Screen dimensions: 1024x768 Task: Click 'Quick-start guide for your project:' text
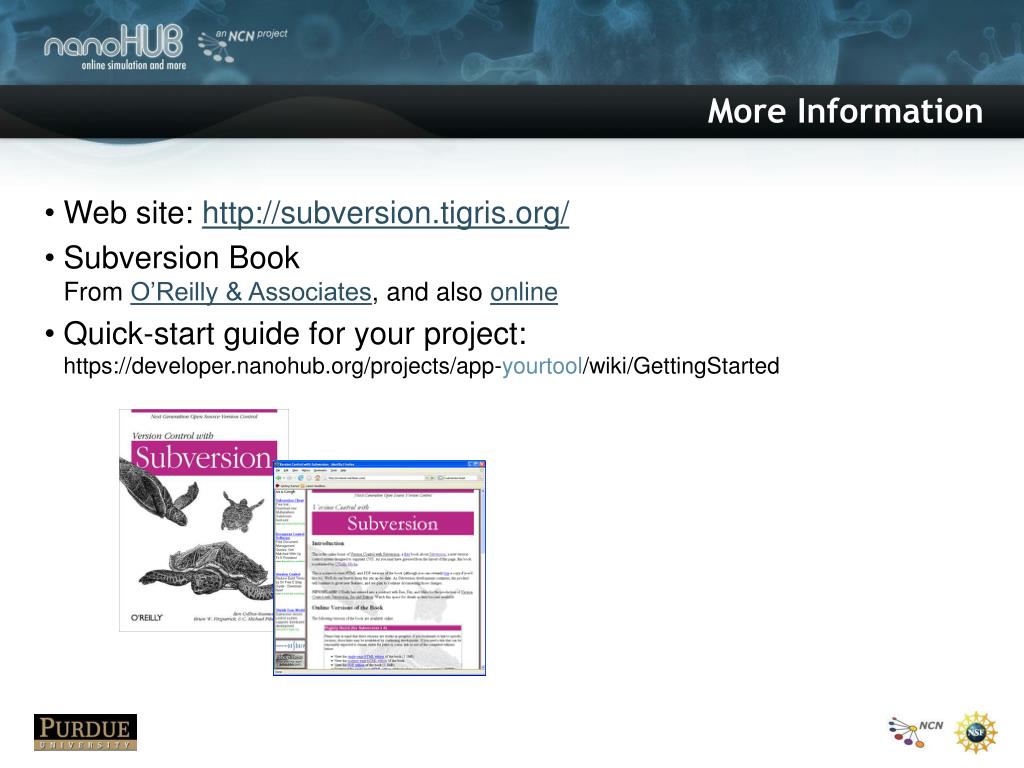[x=295, y=334]
